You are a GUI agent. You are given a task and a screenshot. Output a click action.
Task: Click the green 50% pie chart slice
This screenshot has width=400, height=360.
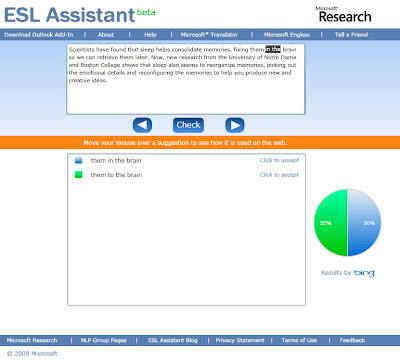point(331,223)
